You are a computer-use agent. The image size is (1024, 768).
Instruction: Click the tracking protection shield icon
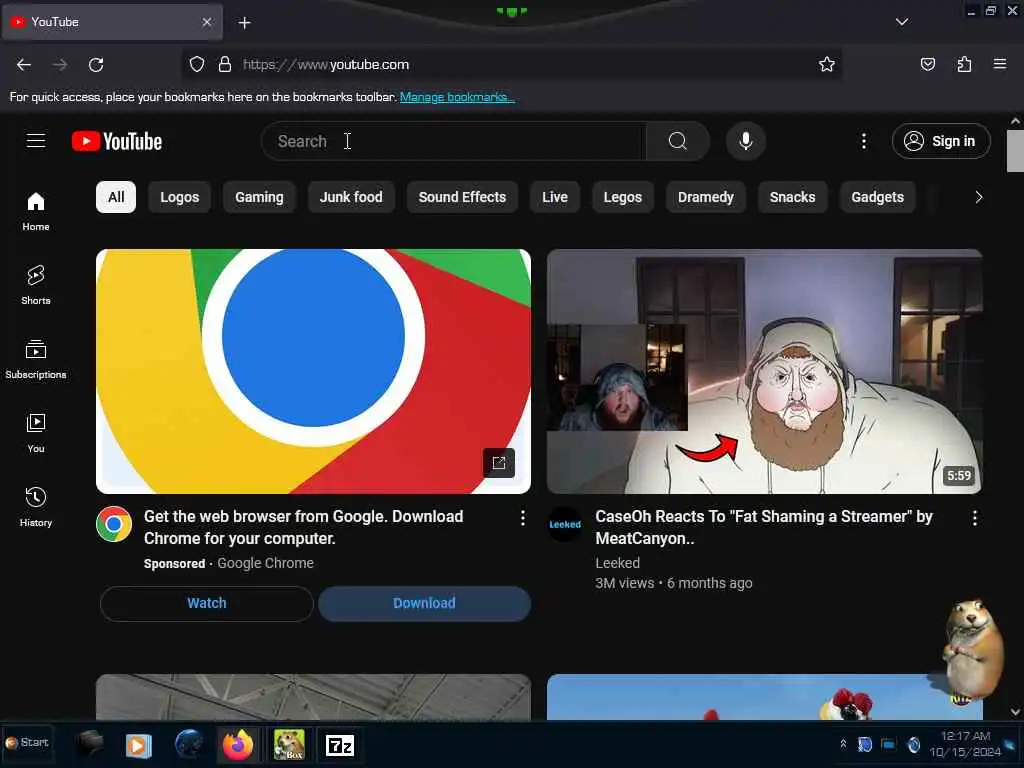197,64
